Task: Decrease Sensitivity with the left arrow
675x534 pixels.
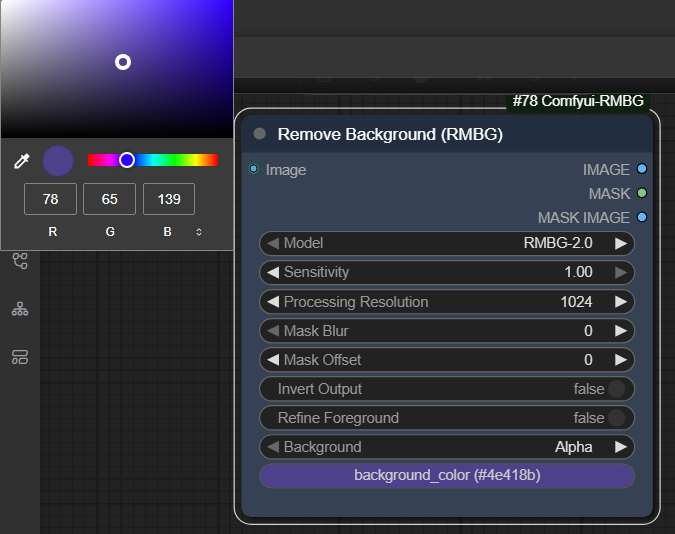Action: (x=271, y=272)
